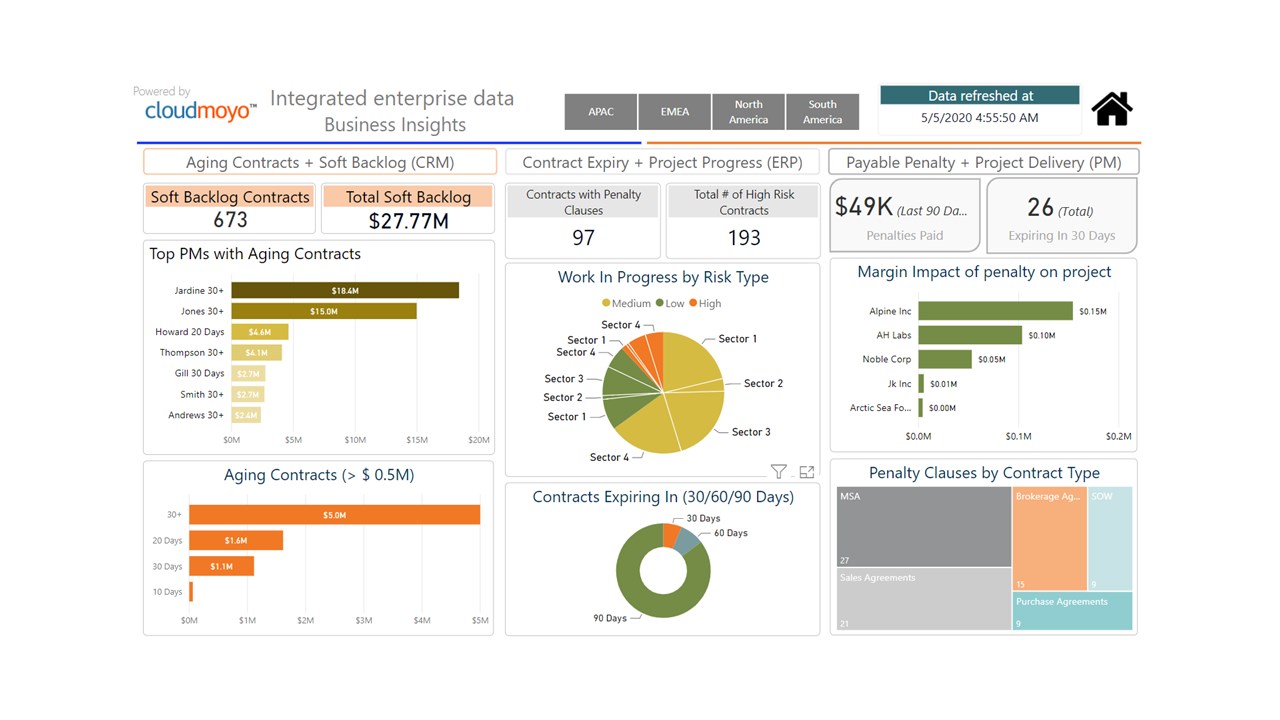This screenshot has width=1280, height=720.
Task: Select the Noble Corp bar $0.05M
Action: click(945, 359)
